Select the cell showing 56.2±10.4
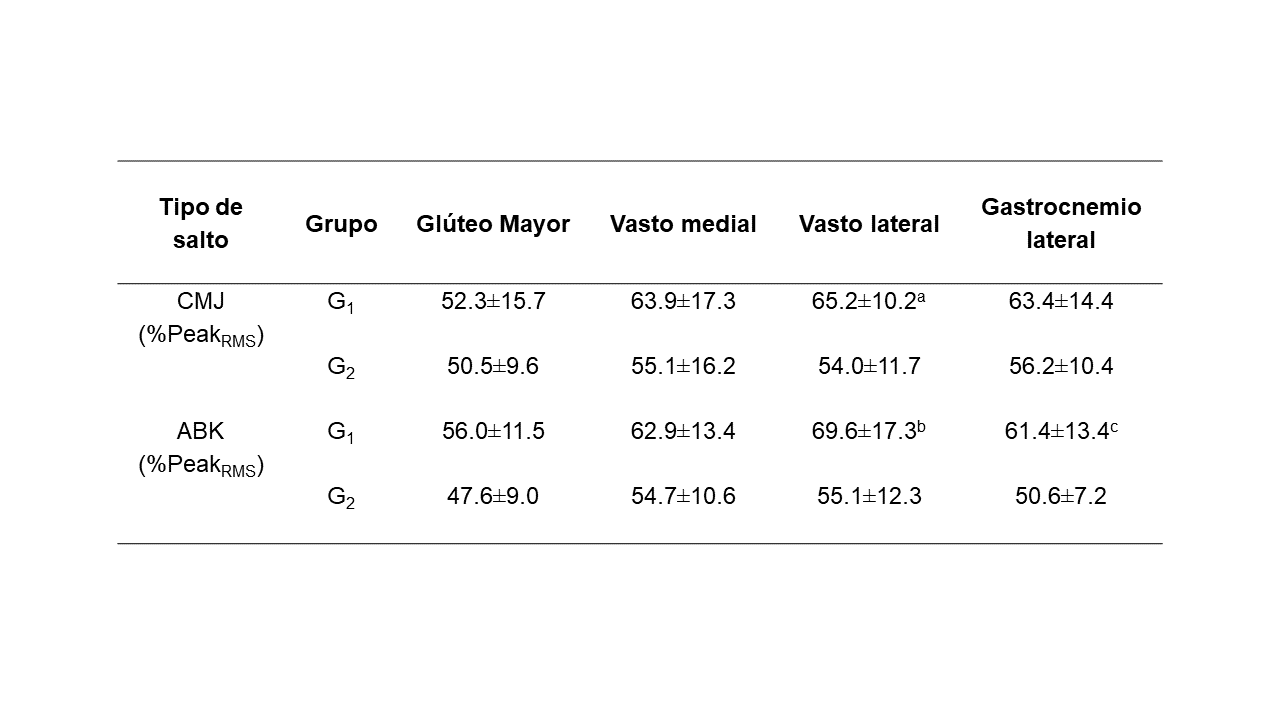This screenshot has height=720, width=1280. [1061, 366]
